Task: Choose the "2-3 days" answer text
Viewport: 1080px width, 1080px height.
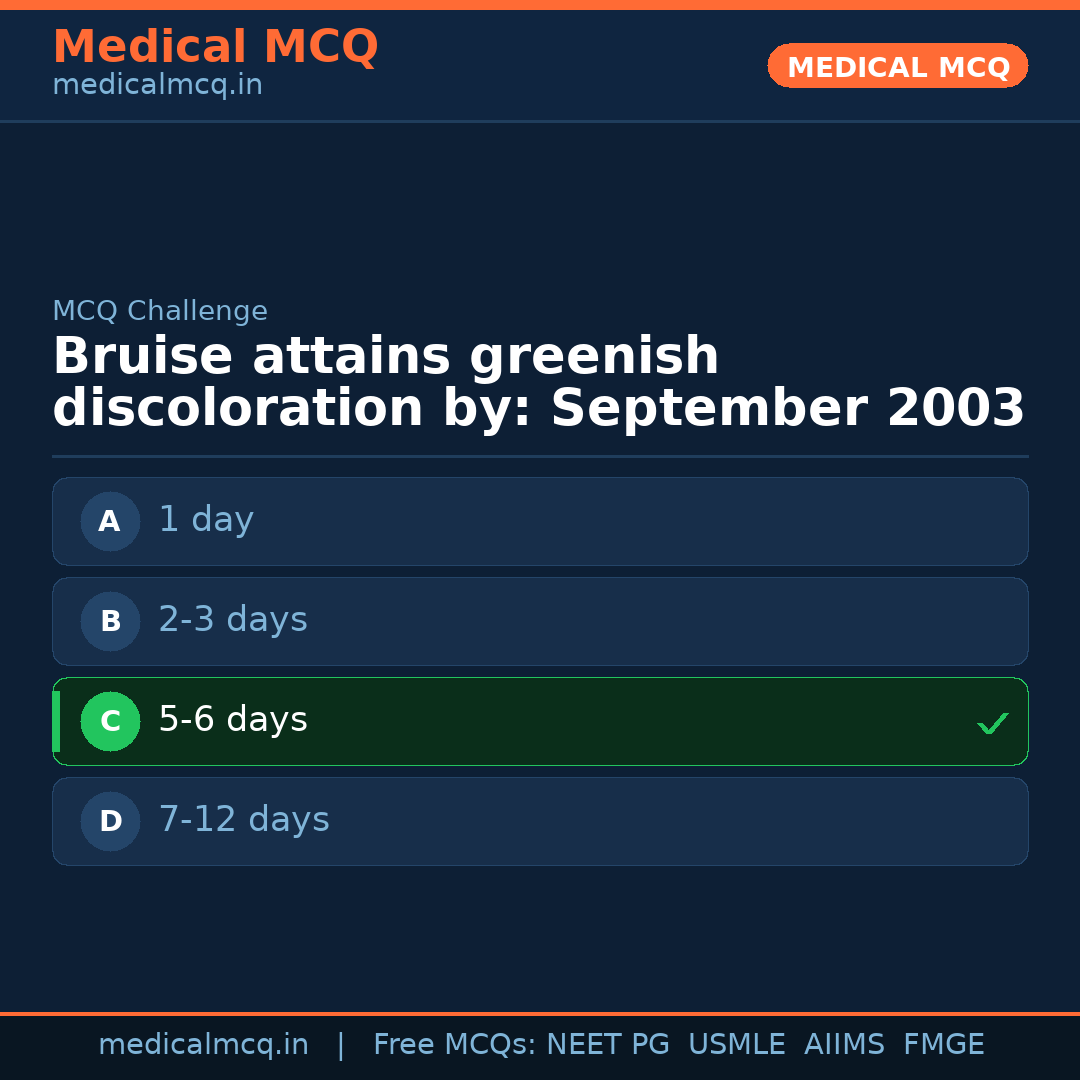Action: (x=233, y=620)
